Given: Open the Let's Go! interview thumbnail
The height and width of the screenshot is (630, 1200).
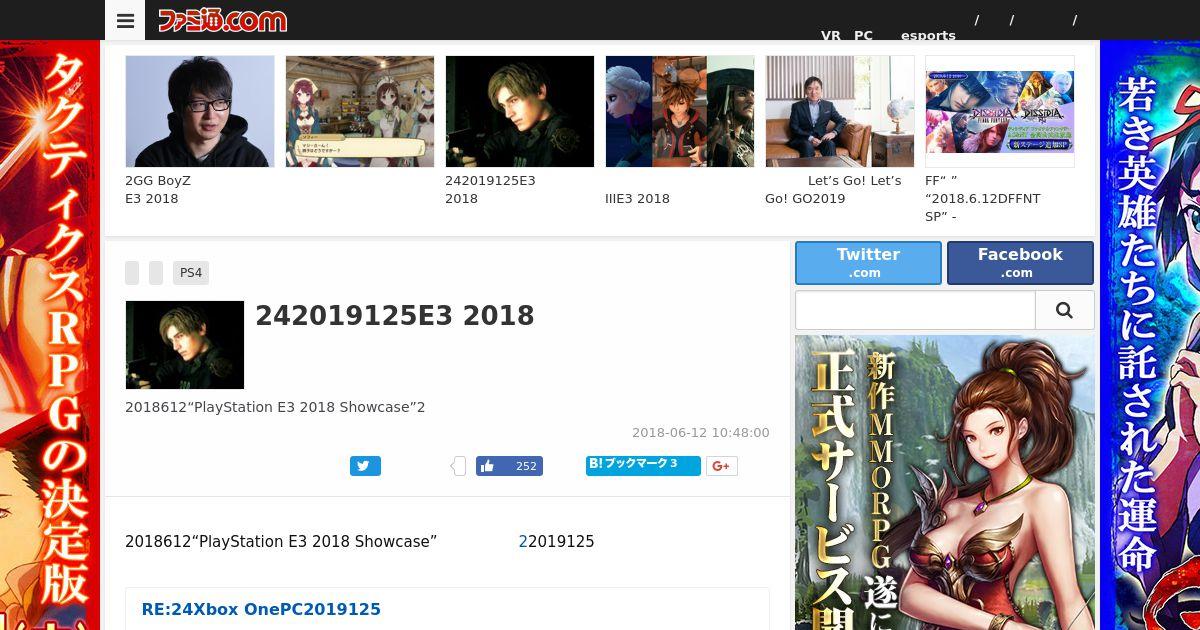Looking at the screenshot, I should pos(840,111).
